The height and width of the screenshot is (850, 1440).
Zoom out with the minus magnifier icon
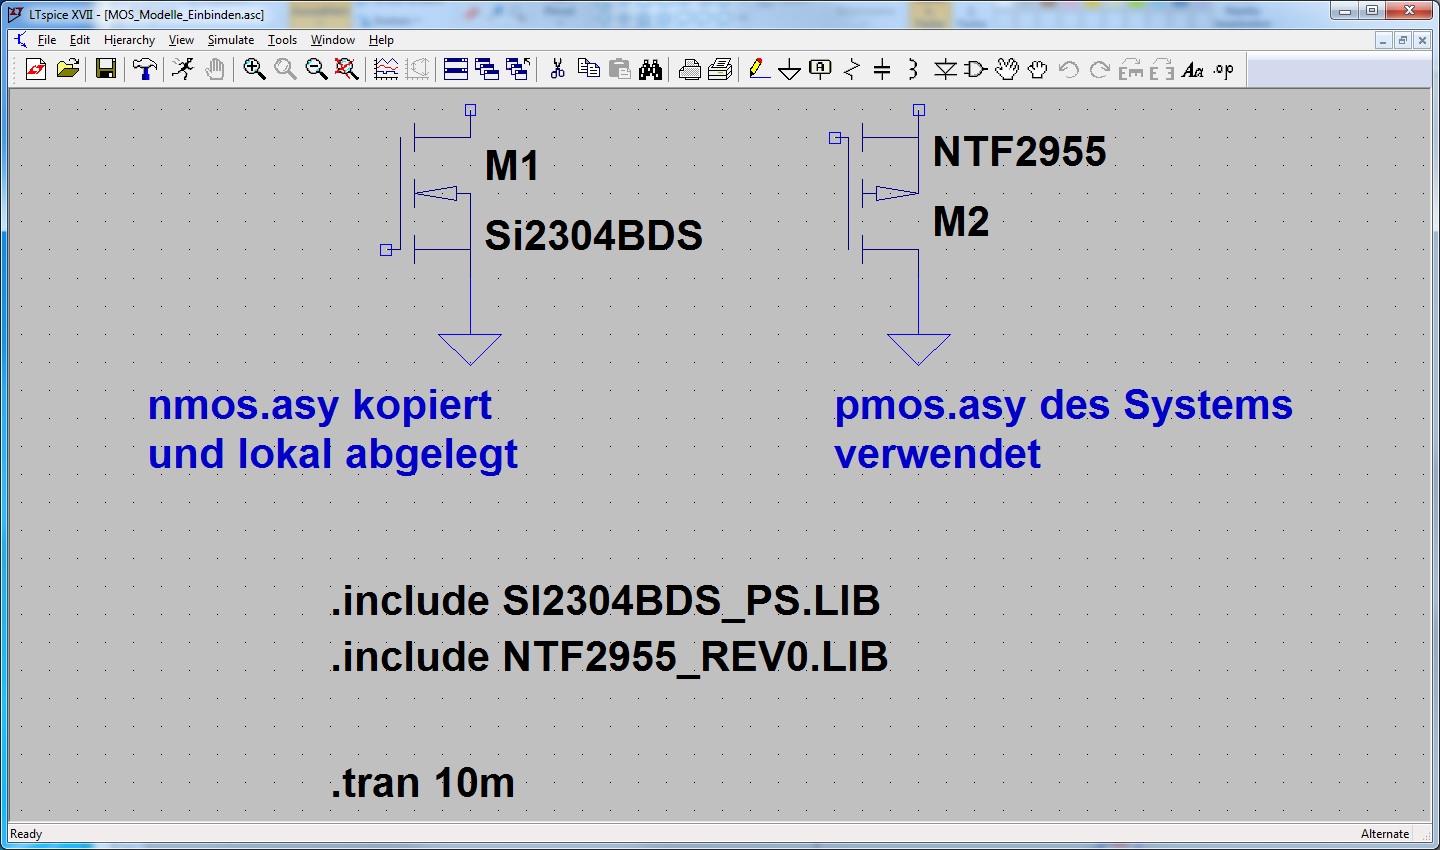pos(316,69)
